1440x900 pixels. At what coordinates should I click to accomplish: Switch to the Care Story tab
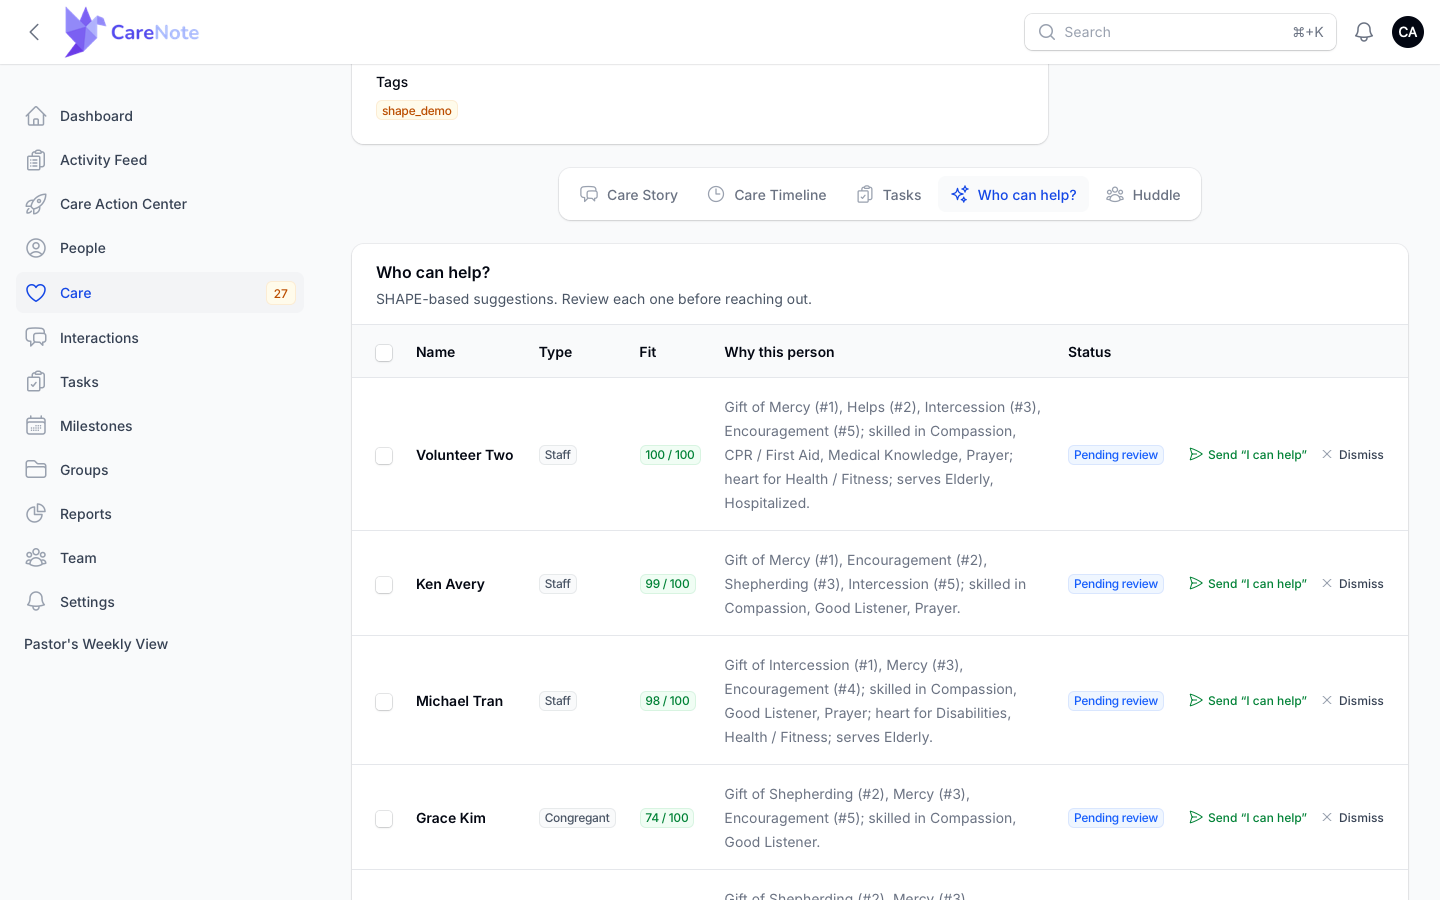[x=629, y=195]
